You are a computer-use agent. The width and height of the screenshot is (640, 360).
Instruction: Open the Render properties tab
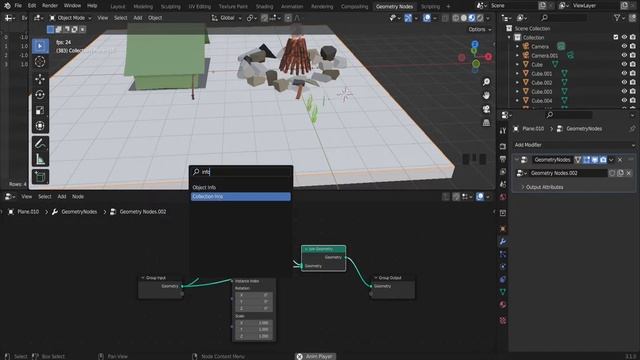pos(503,146)
